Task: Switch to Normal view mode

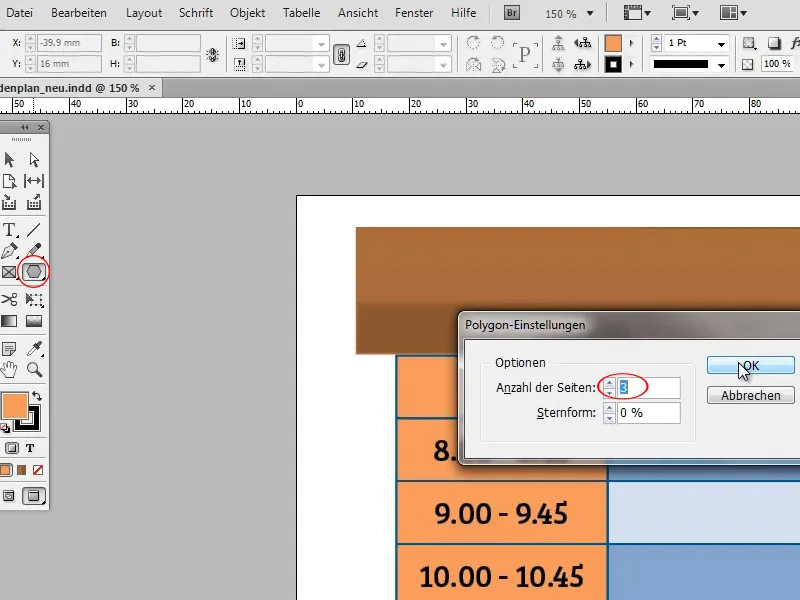Action: [9, 496]
